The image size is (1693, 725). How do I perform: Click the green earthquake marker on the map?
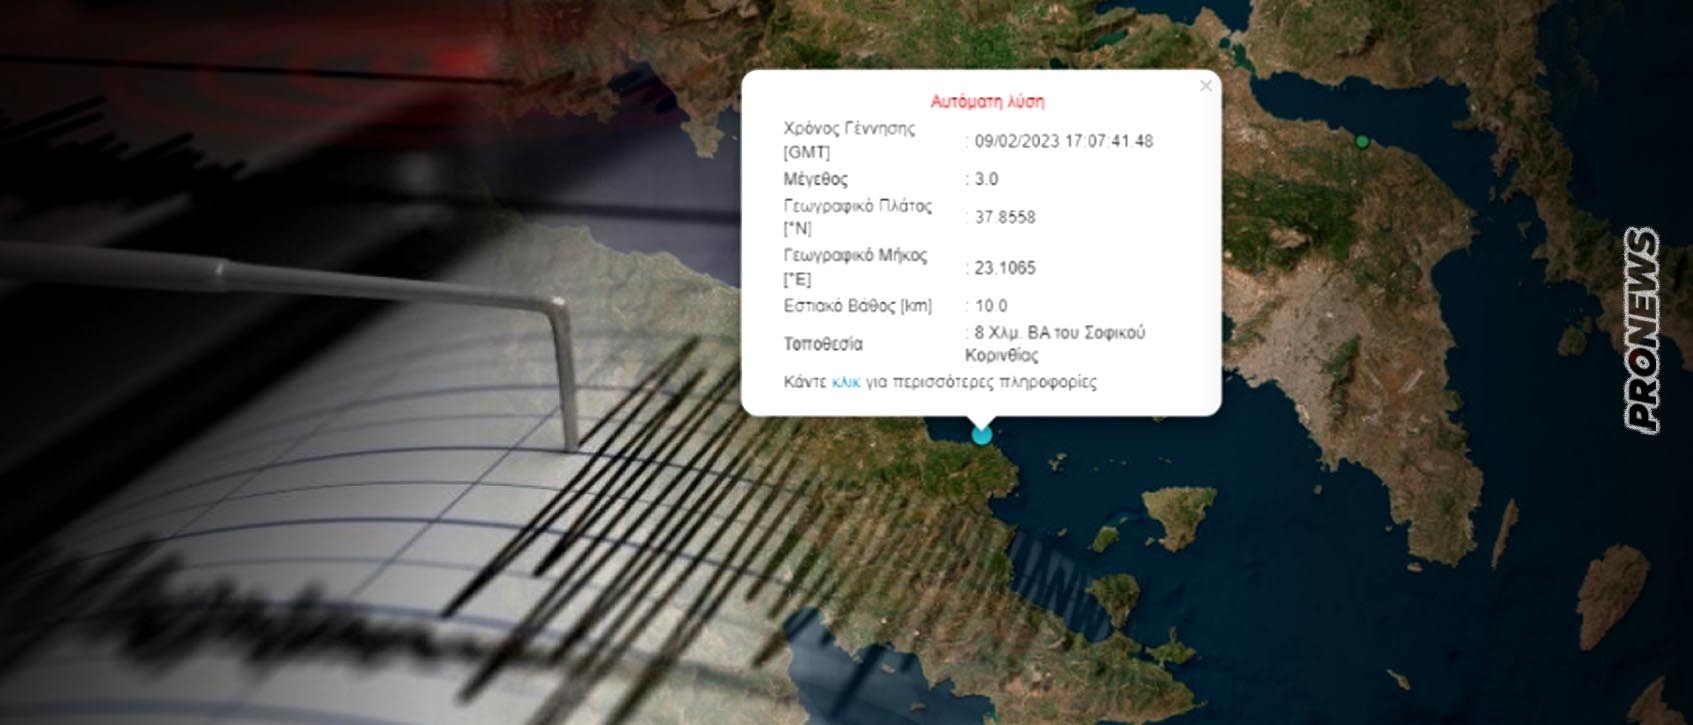pyautogui.click(x=1361, y=142)
